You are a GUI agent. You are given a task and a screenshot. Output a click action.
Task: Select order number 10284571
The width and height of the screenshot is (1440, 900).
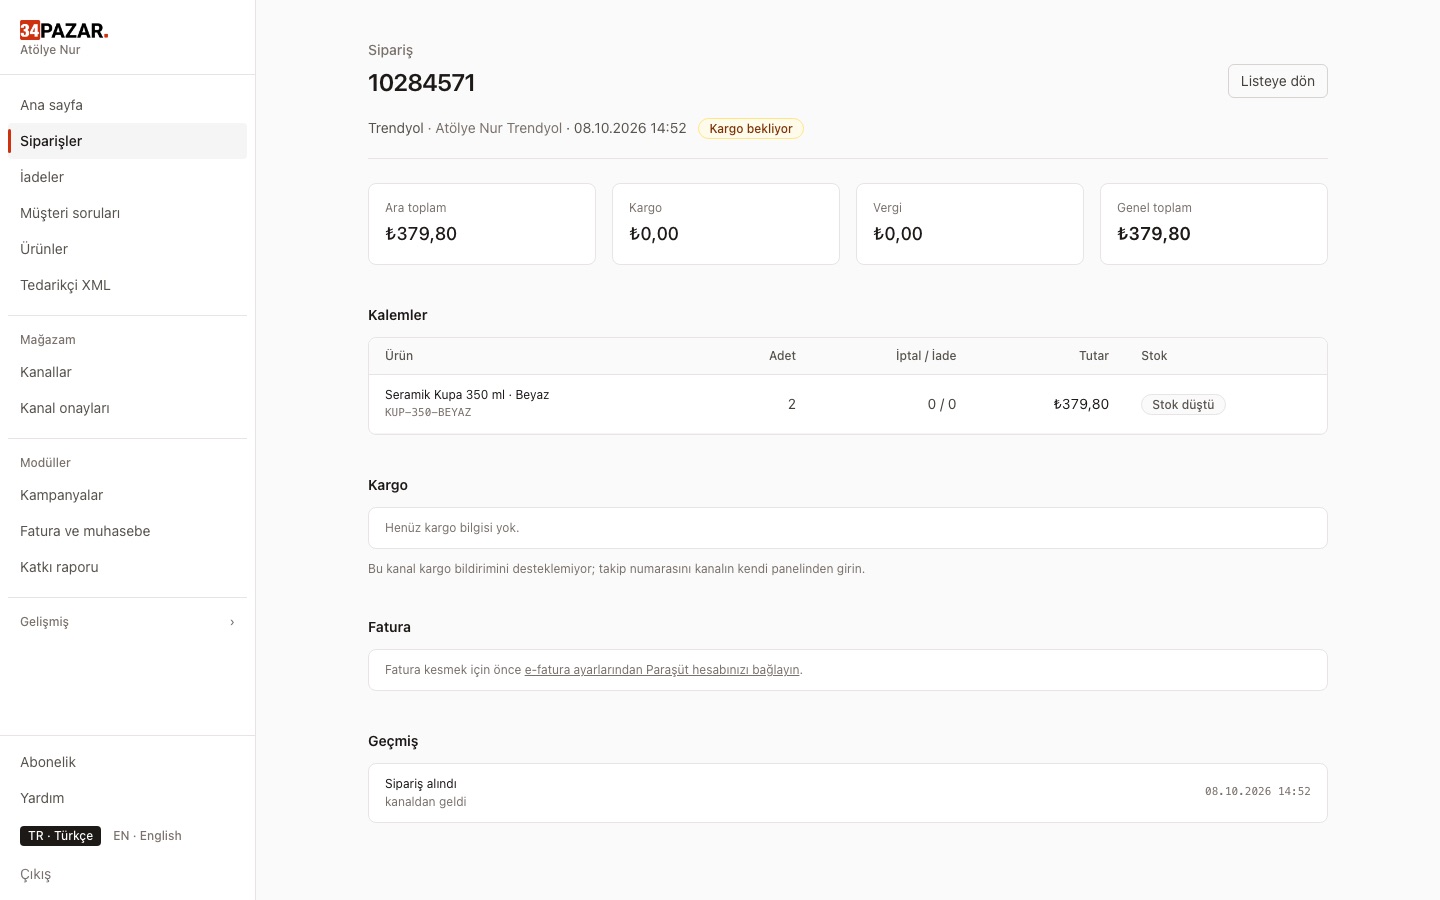tap(421, 83)
